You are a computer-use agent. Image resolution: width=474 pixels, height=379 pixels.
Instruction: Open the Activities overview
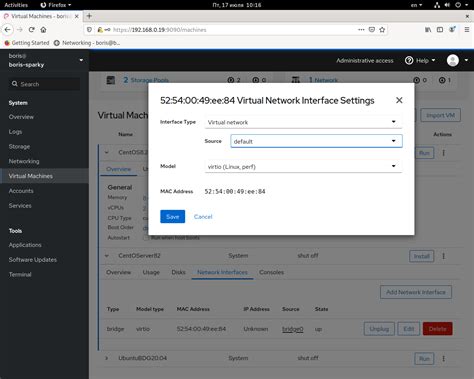click(16, 5)
